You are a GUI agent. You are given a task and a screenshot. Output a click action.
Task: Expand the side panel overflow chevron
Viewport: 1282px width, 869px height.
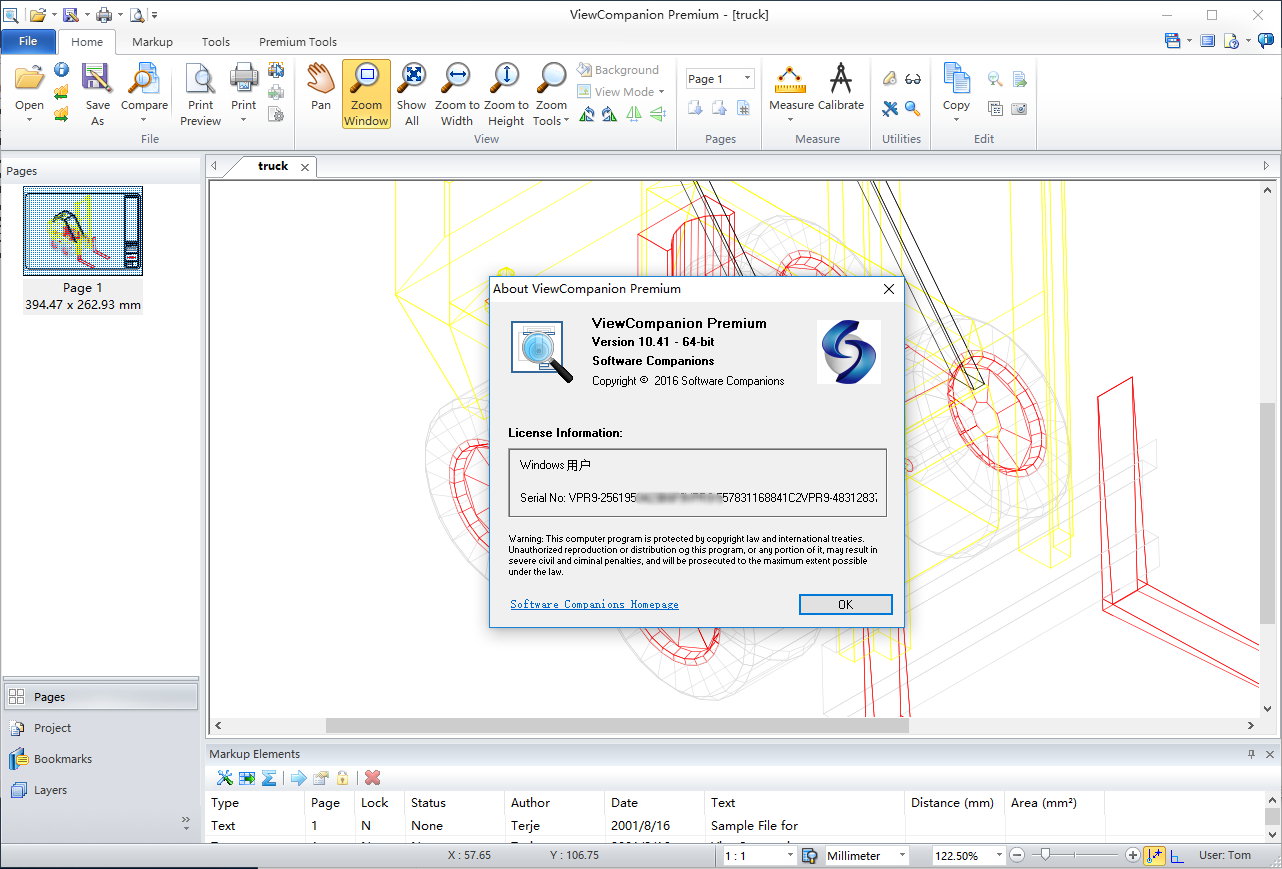[186, 822]
